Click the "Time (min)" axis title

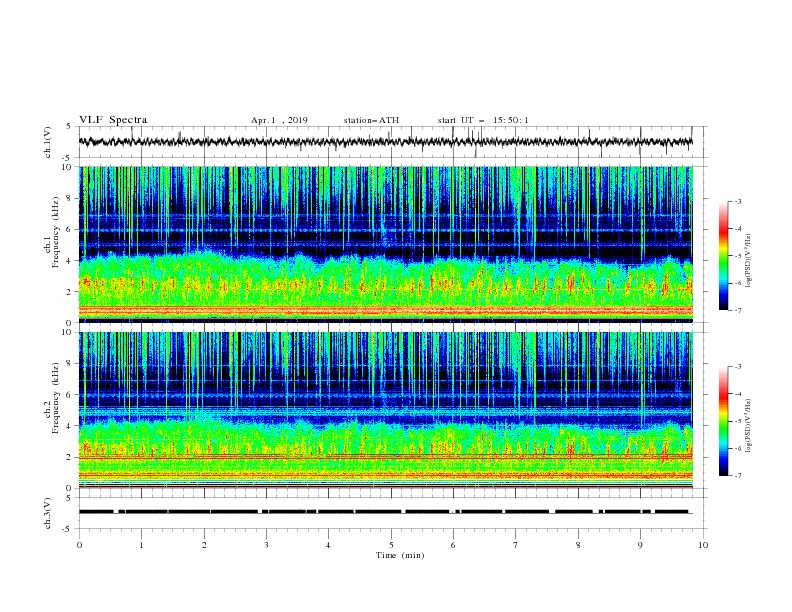400,555
